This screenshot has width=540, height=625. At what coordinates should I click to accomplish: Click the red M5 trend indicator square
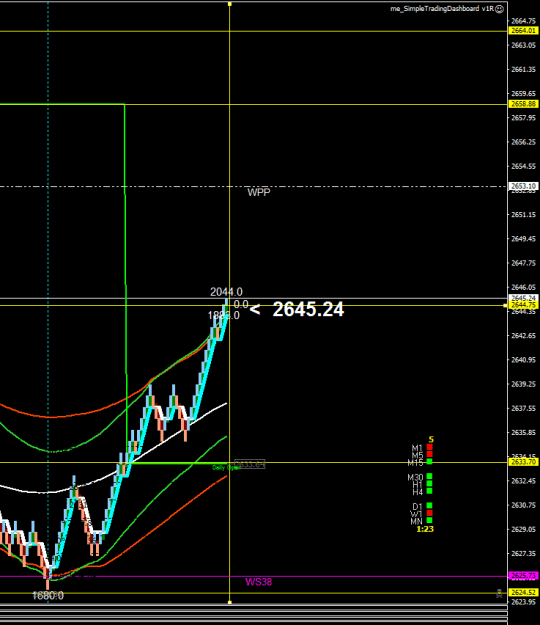click(x=430, y=454)
